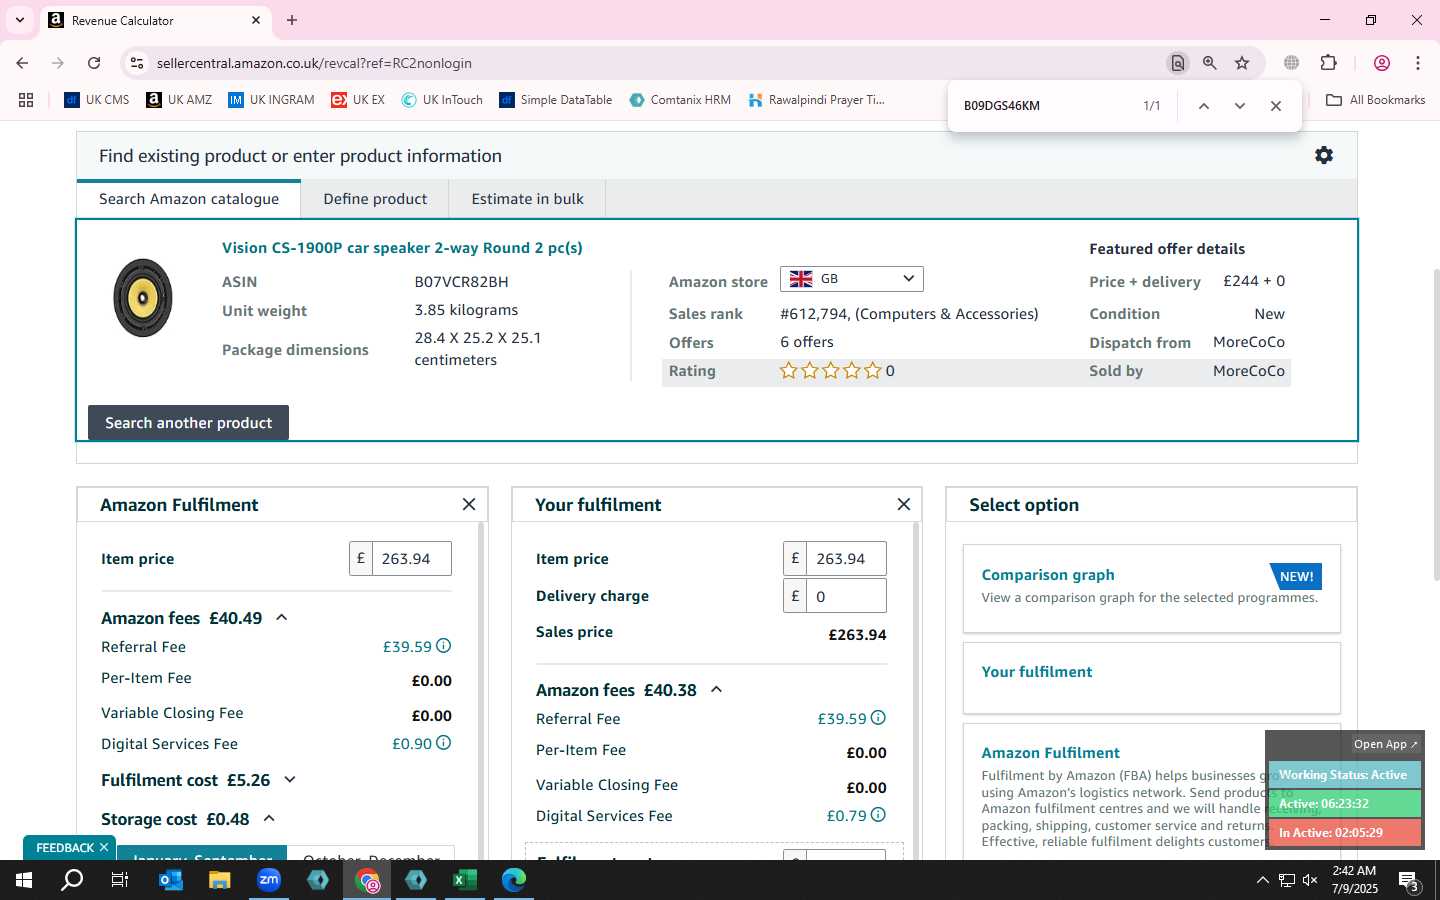Go to the next find-in-page match
1440x900 pixels.
pos(1240,106)
